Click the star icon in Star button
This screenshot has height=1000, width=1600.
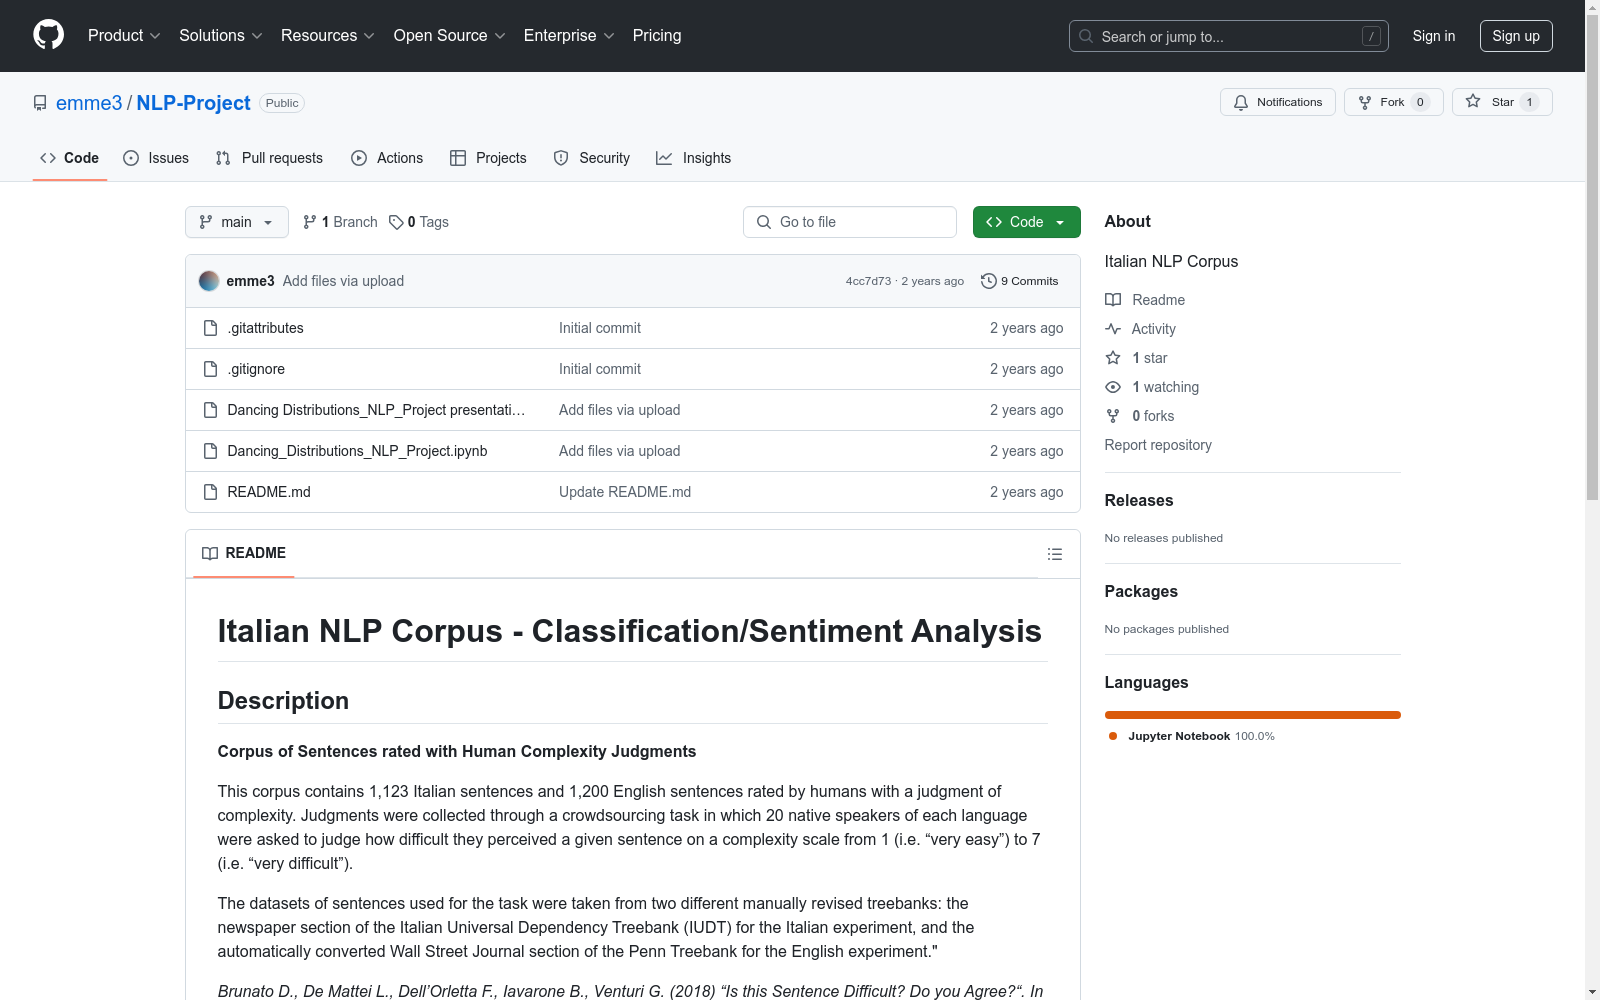(x=1473, y=101)
